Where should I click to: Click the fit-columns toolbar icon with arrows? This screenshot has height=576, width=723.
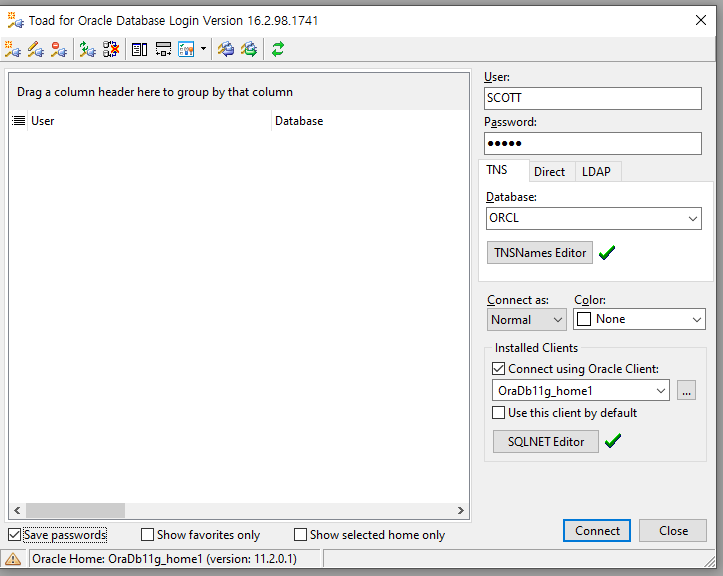163,49
